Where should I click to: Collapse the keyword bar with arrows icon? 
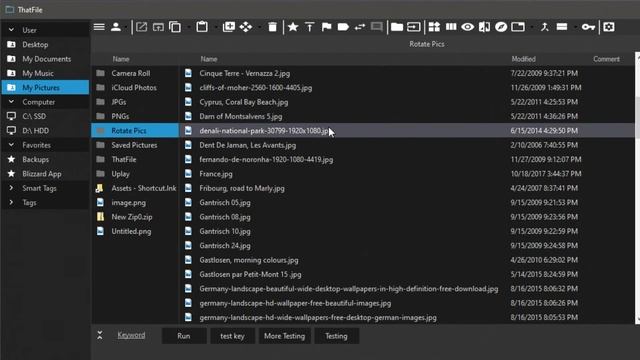[100, 336]
